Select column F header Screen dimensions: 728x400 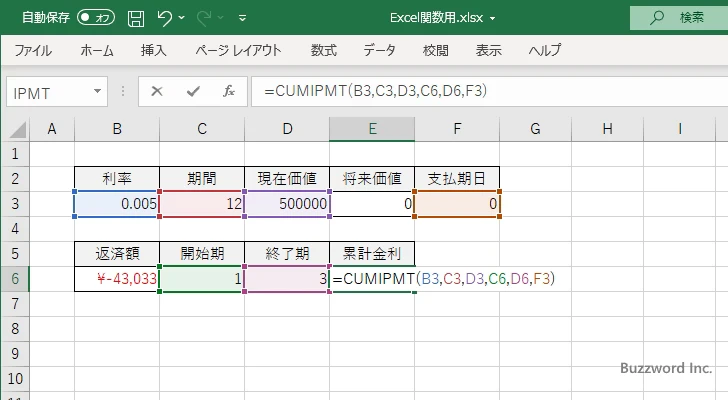457,129
